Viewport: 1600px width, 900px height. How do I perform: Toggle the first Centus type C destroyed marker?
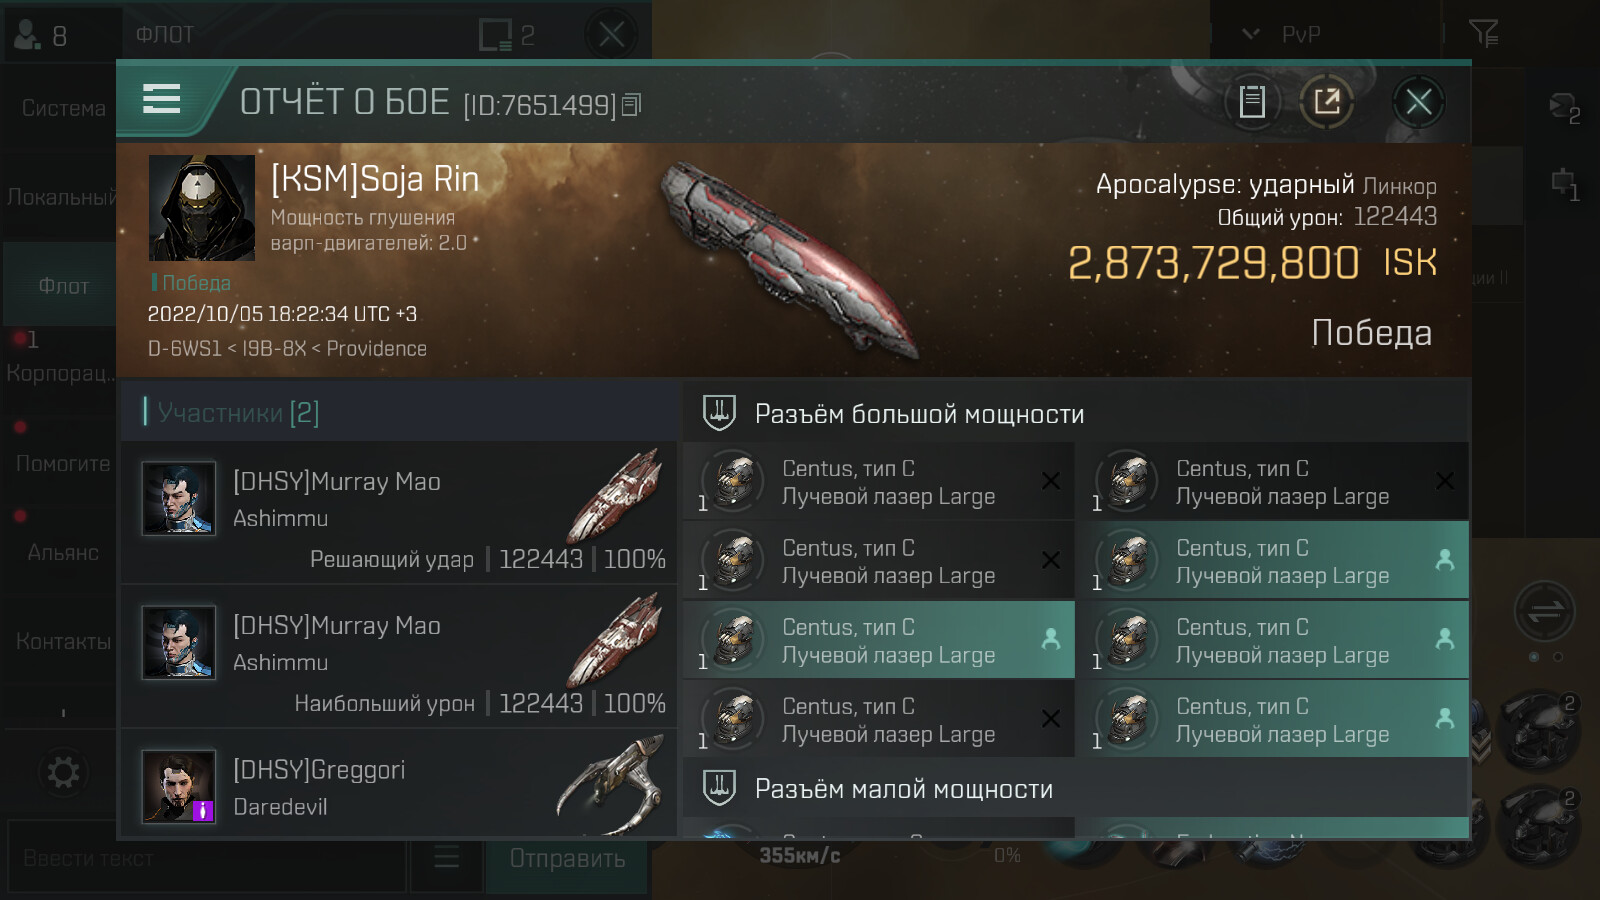pyautogui.click(x=1051, y=481)
